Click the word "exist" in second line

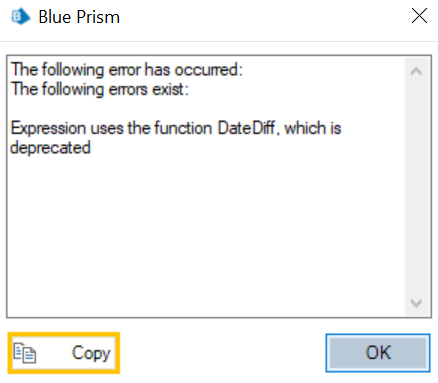(168, 89)
